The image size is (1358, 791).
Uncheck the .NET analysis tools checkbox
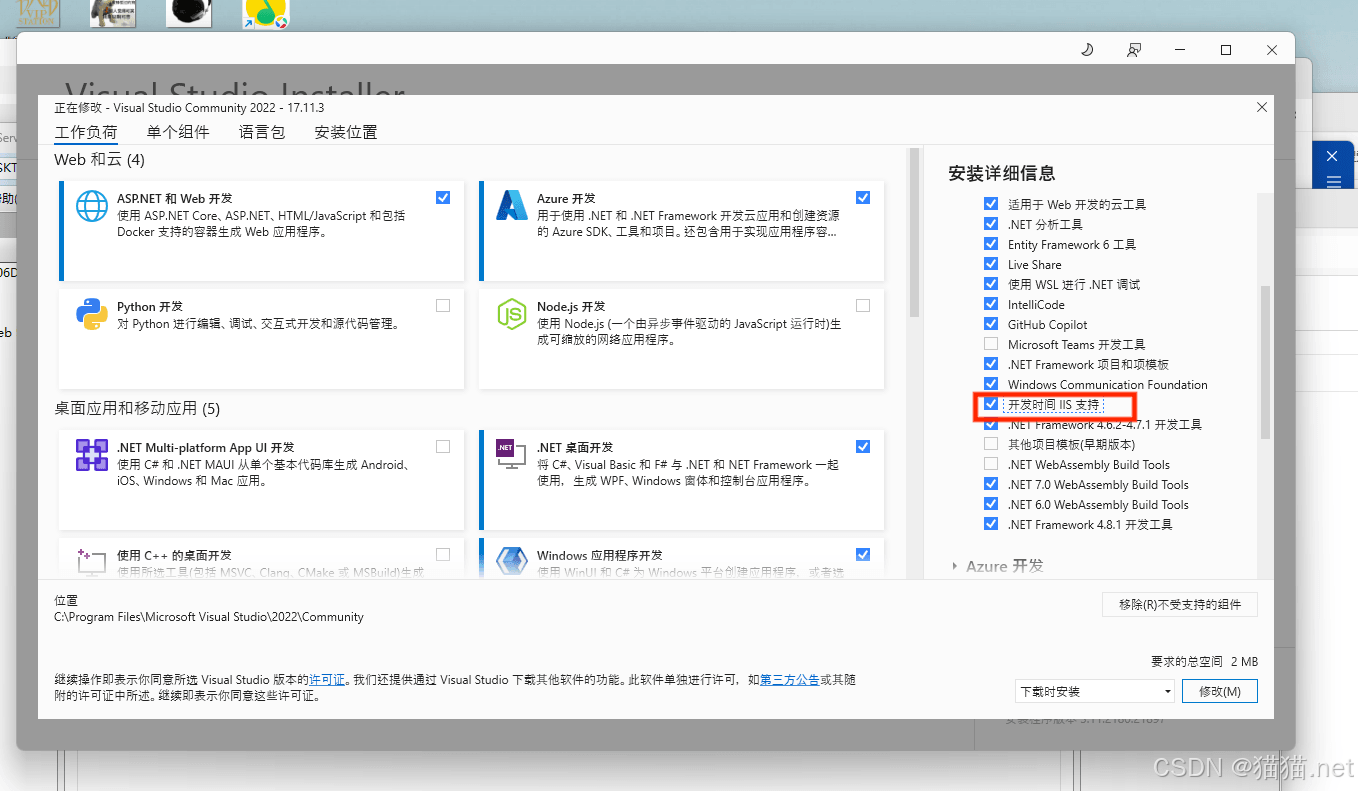(x=991, y=224)
